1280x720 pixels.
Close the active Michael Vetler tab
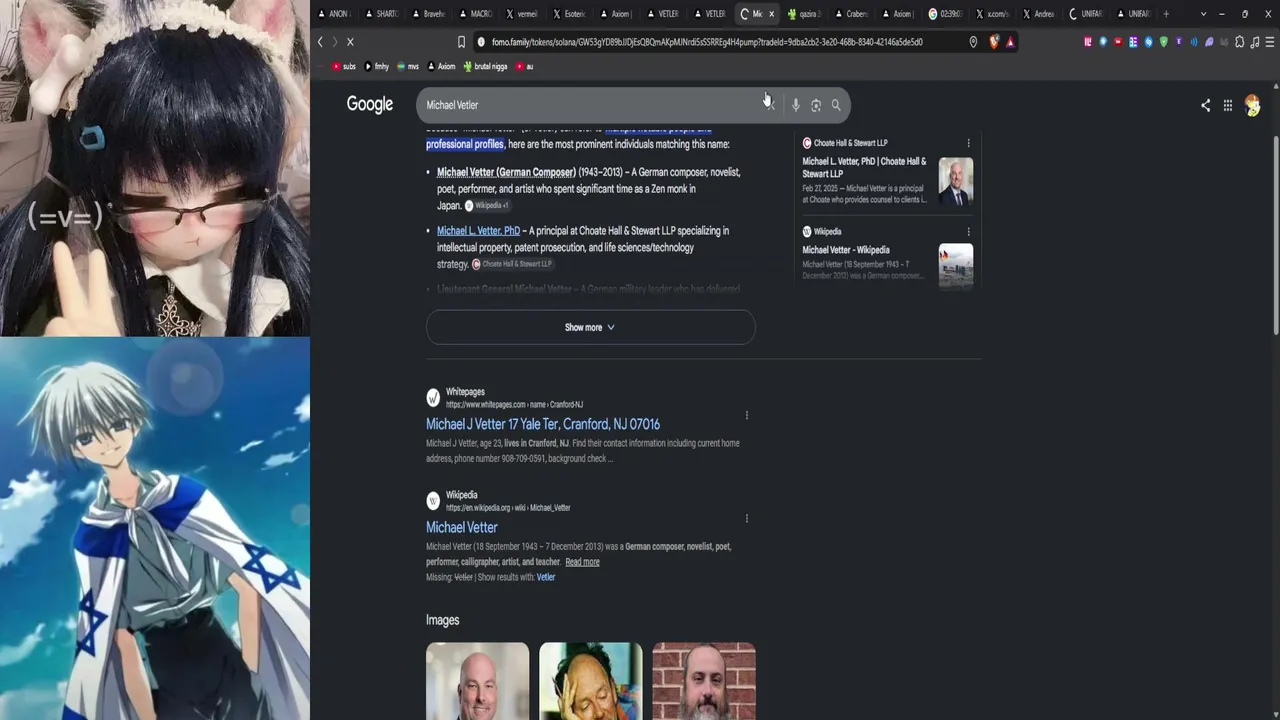pos(771,14)
